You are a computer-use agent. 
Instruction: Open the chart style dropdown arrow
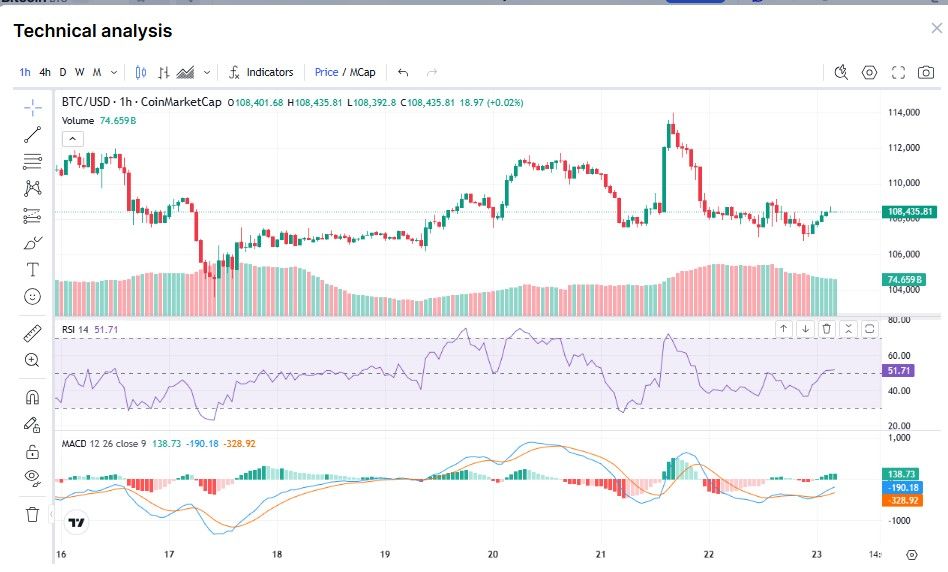[x=207, y=72]
